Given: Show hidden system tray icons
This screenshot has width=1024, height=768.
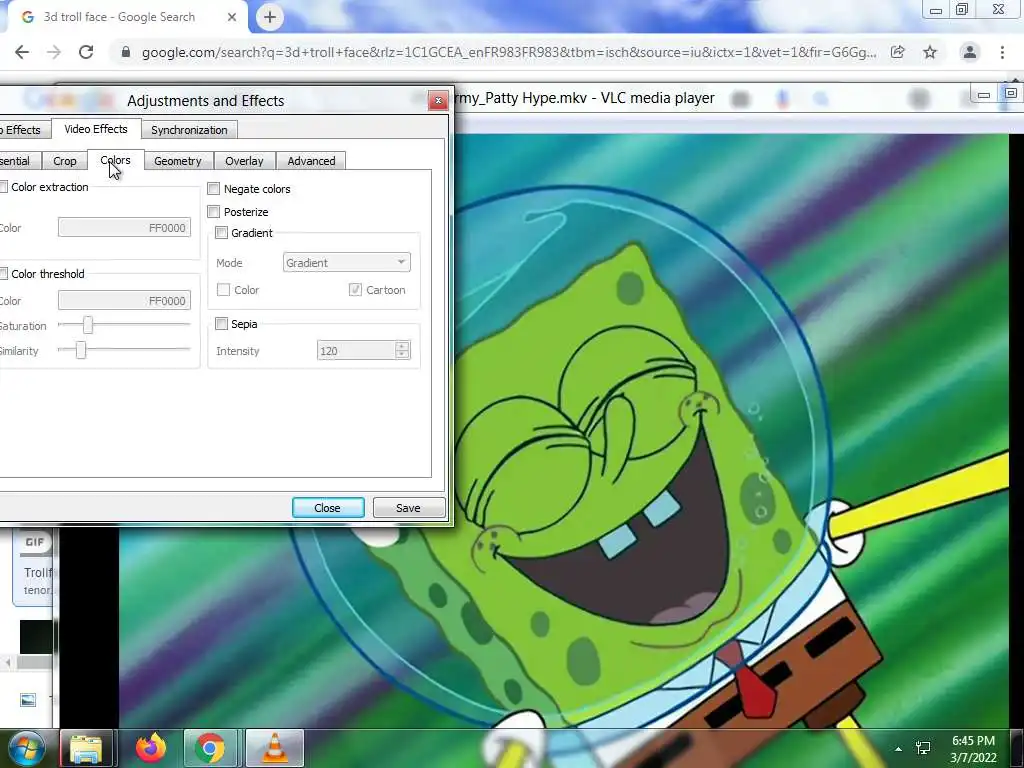Looking at the screenshot, I should pyautogui.click(x=899, y=749).
